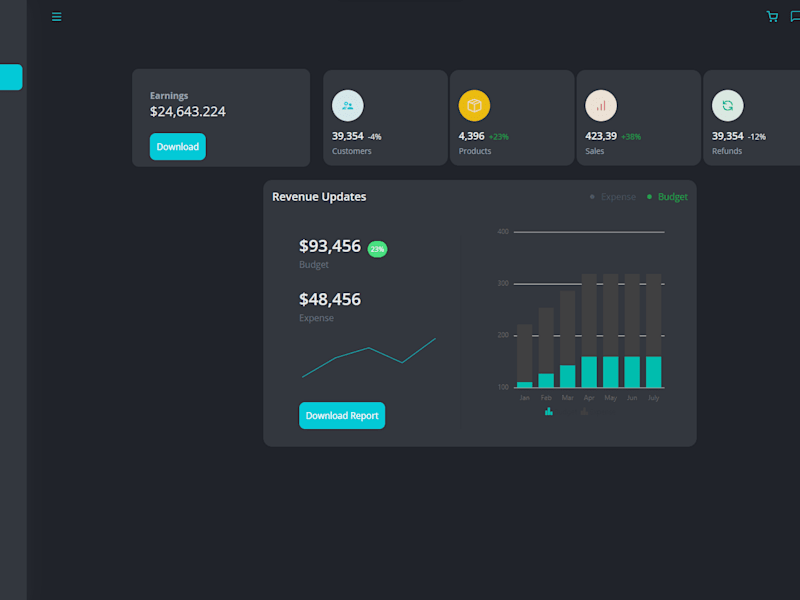Open the hamburger menu icon

pyautogui.click(x=57, y=17)
